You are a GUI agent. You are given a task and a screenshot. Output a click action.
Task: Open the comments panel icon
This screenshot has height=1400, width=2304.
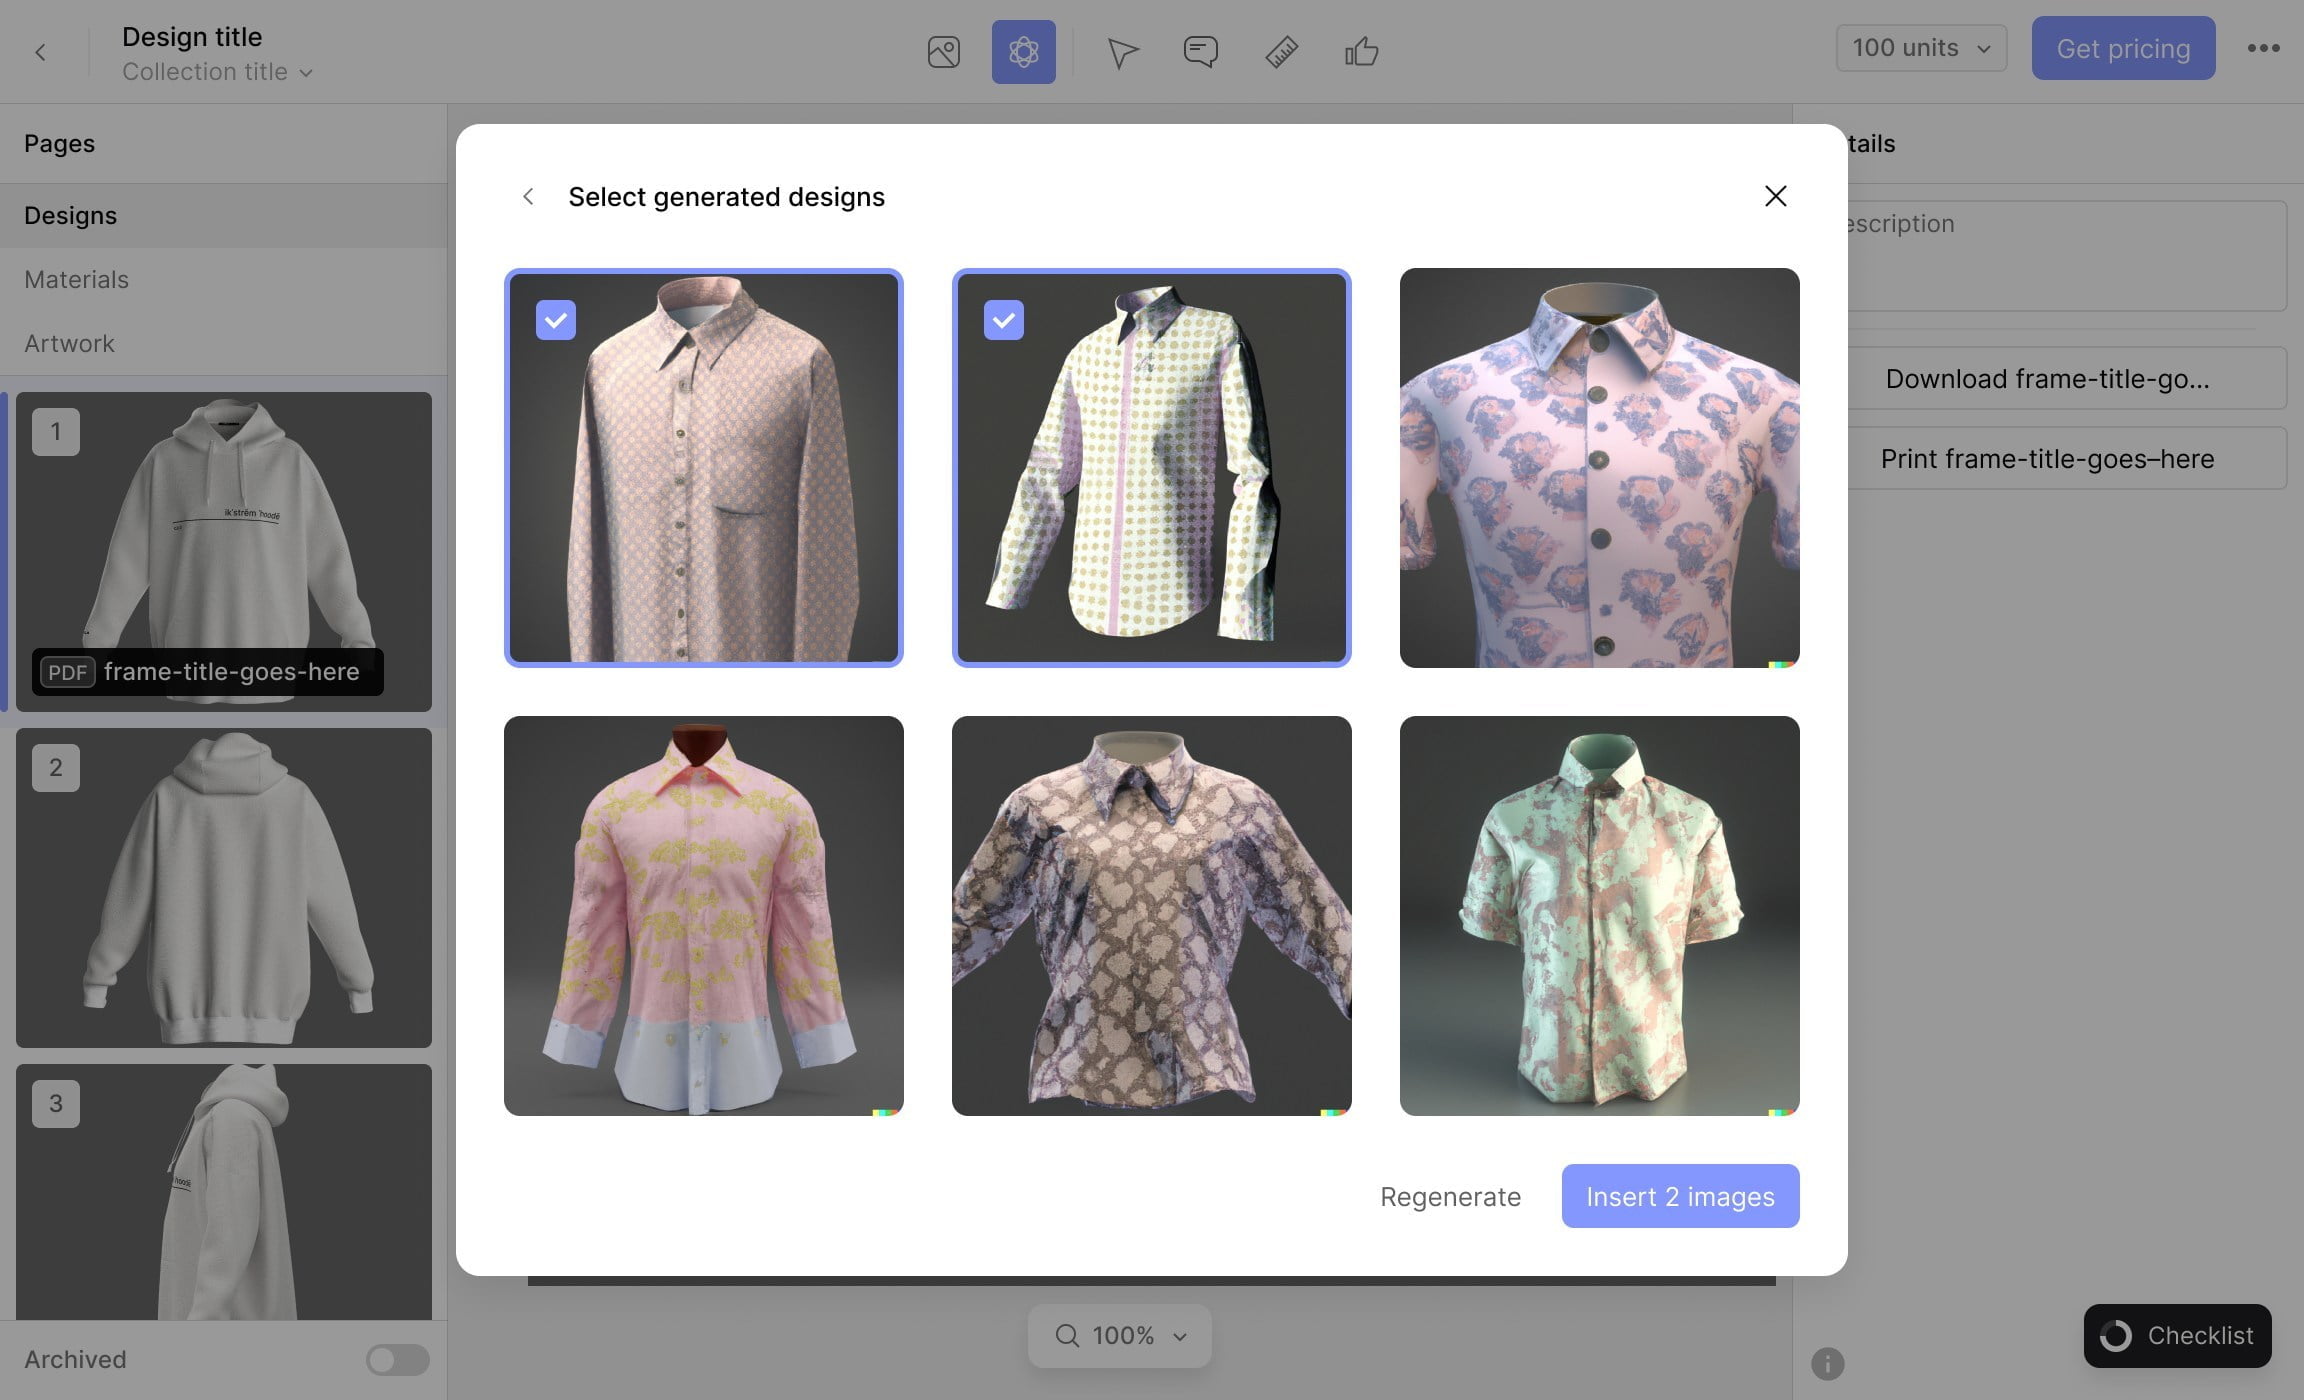pyautogui.click(x=1201, y=51)
